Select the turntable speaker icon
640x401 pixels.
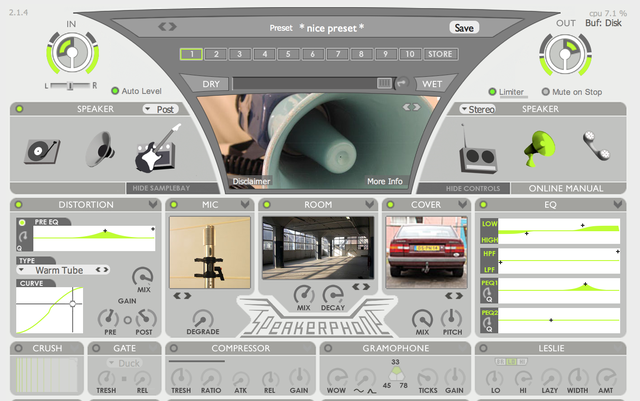click(42, 151)
